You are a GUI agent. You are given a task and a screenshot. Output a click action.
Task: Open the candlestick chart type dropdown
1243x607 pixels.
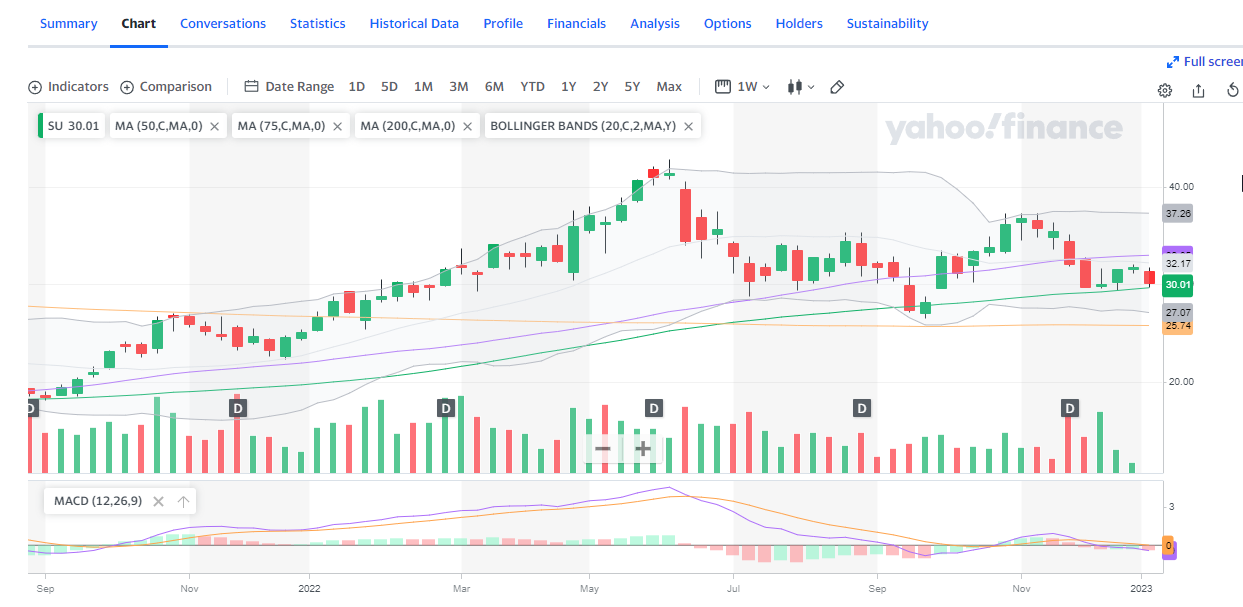(x=800, y=87)
